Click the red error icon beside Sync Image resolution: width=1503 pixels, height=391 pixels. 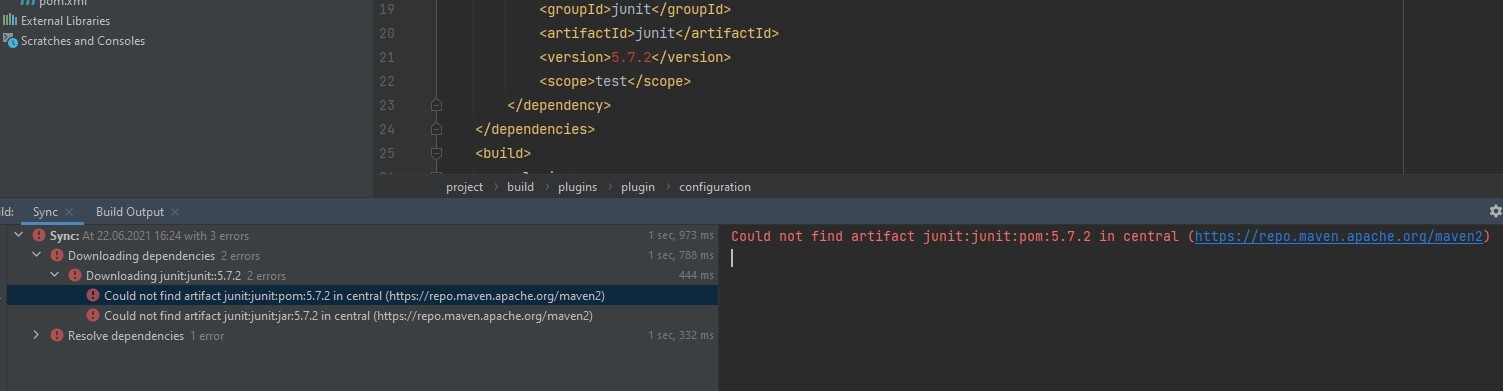click(x=39, y=236)
